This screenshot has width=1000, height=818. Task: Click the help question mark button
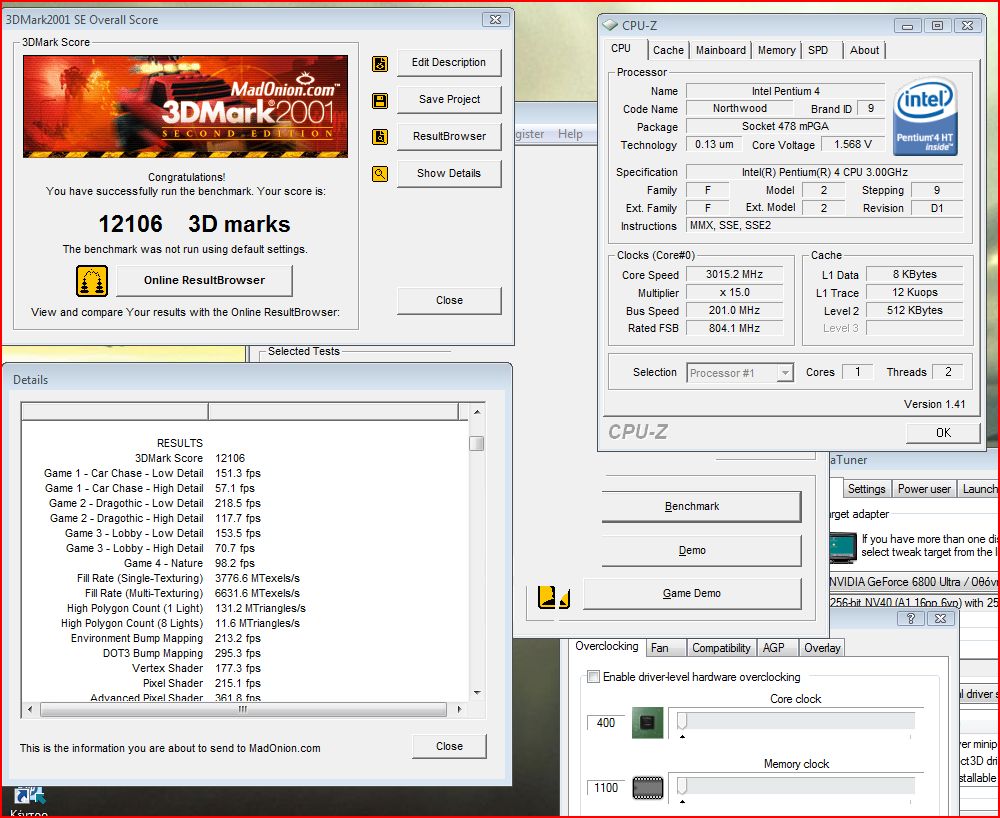pyautogui.click(x=910, y=618)
